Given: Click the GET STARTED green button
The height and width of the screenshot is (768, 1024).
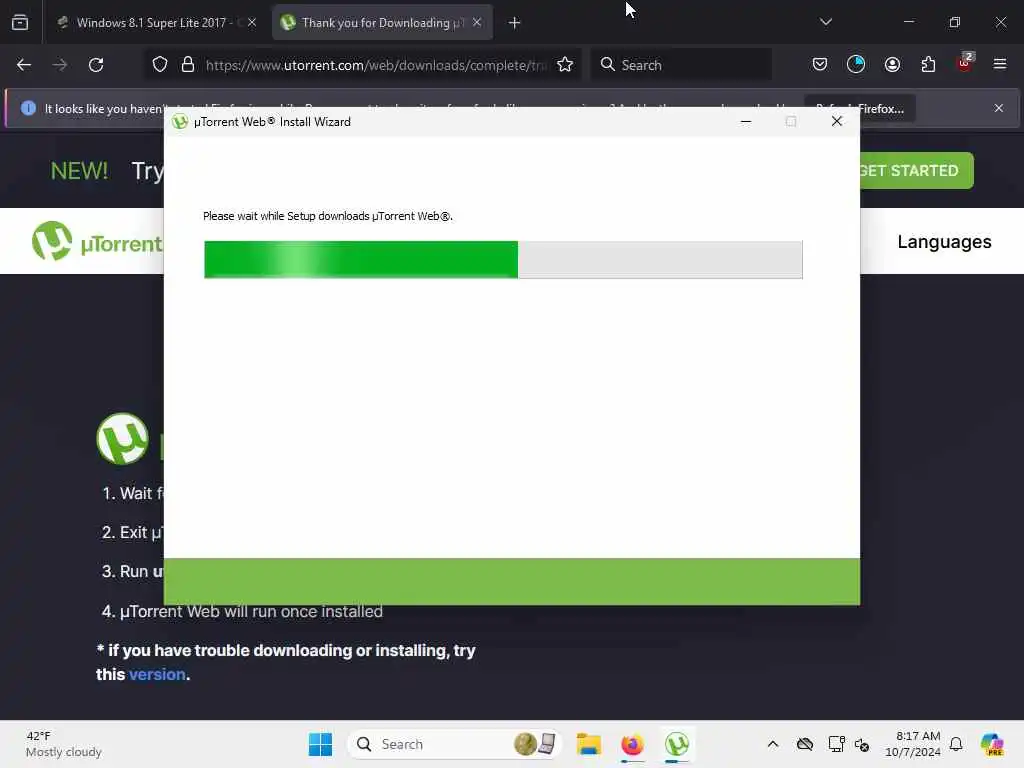Looking at the screenshot, I should coord(916,170).
